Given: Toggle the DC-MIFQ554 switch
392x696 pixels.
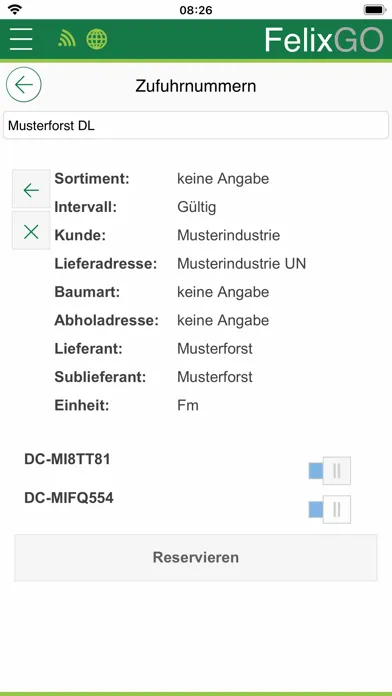Looking at the screenshot, I should click(329, 510).
